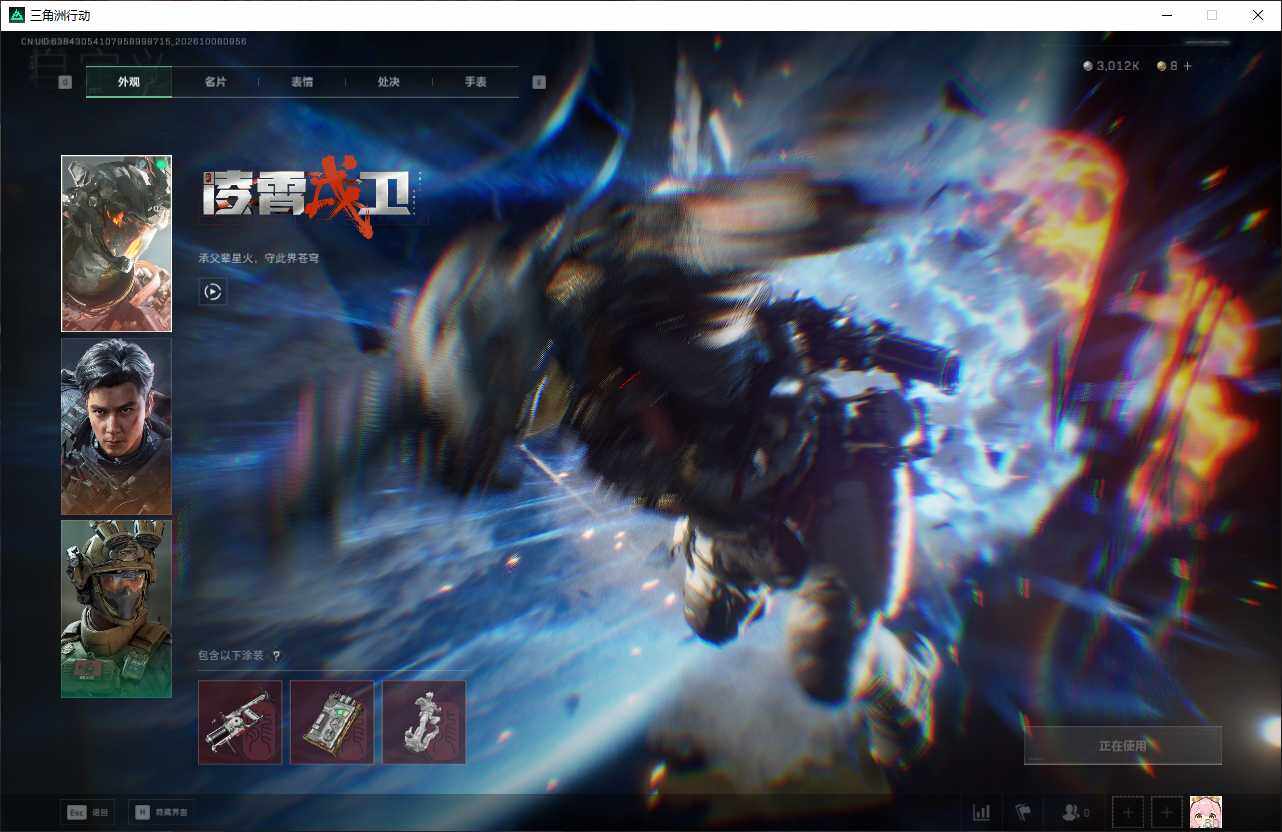Click the gold currency coin icon
The image size is (1282, 832).
(1161, 66)
